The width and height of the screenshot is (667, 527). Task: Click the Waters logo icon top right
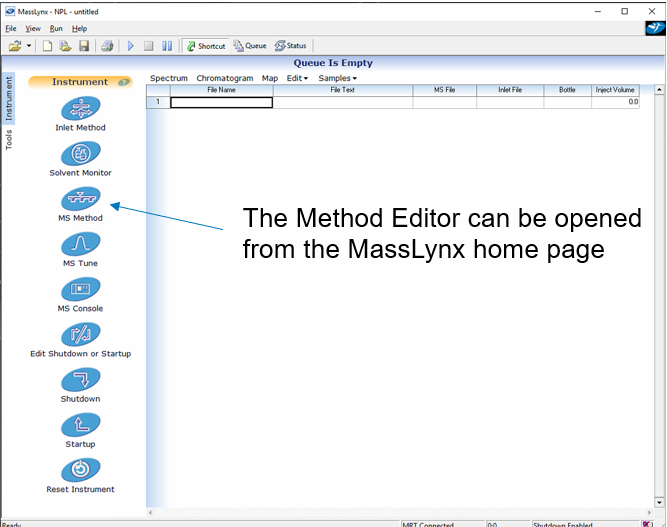pyautogui.click(x=655, y=28)
